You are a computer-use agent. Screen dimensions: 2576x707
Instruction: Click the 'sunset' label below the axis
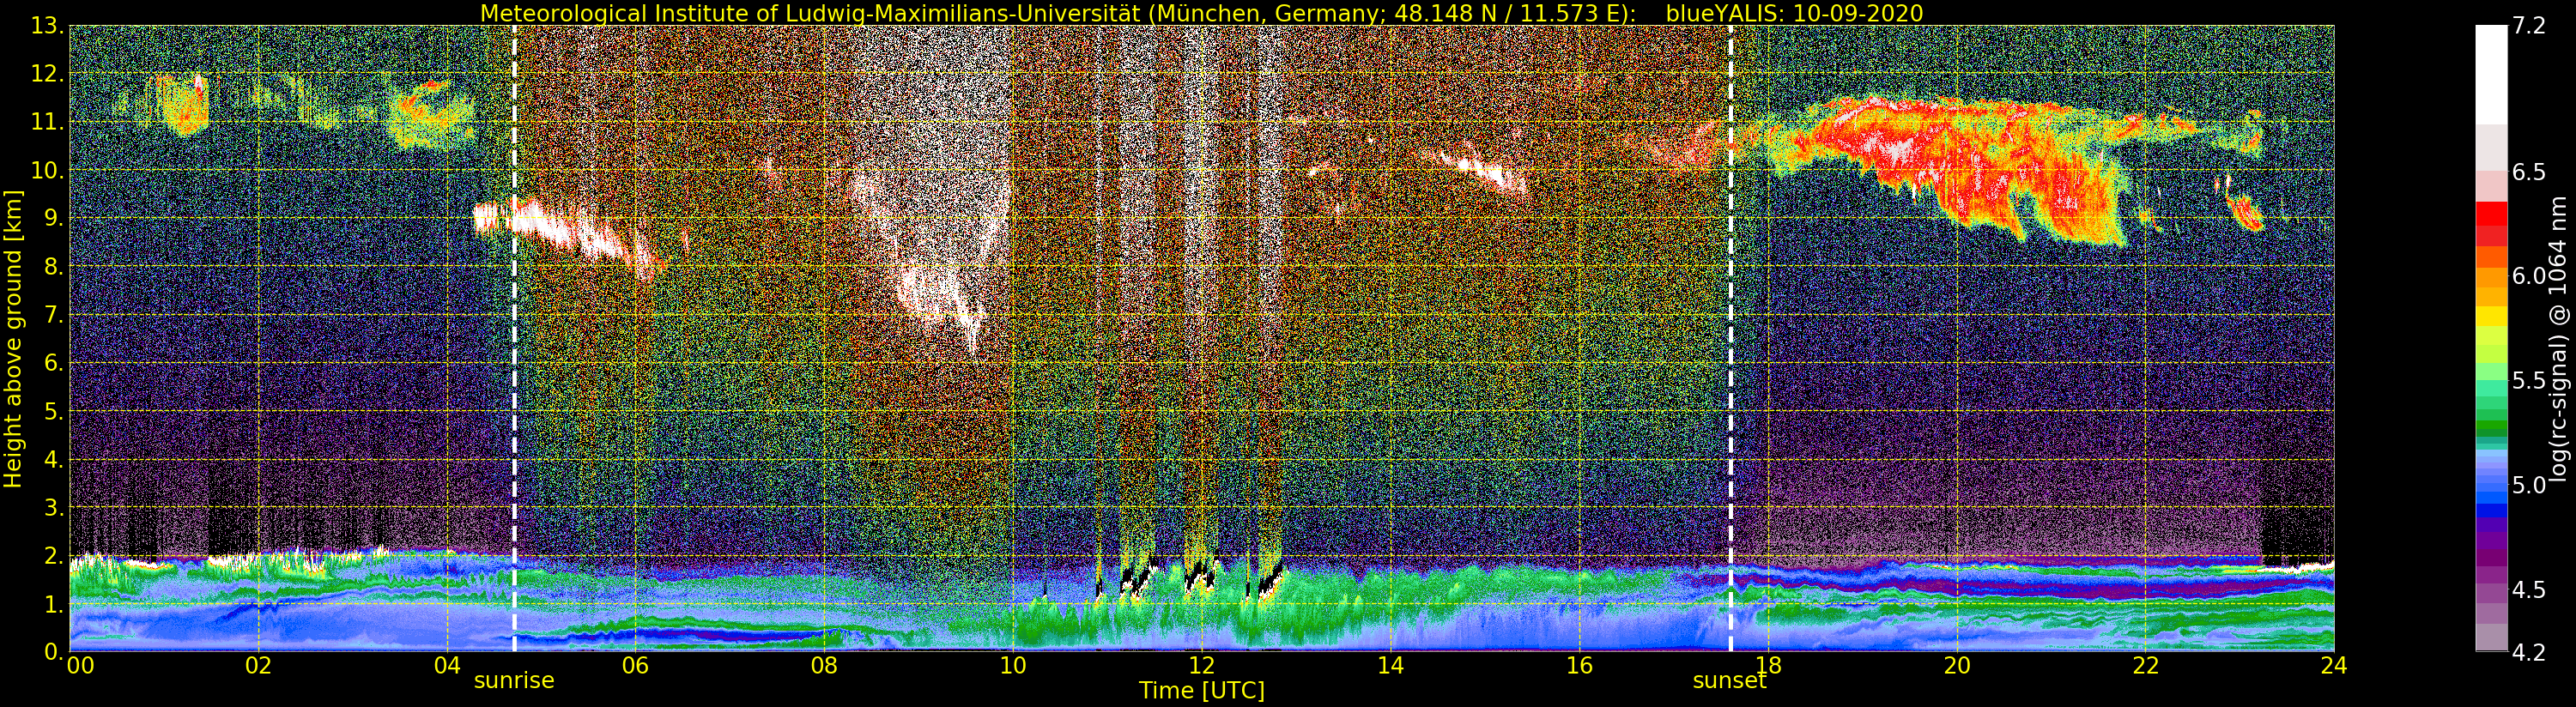[1729, 681]
